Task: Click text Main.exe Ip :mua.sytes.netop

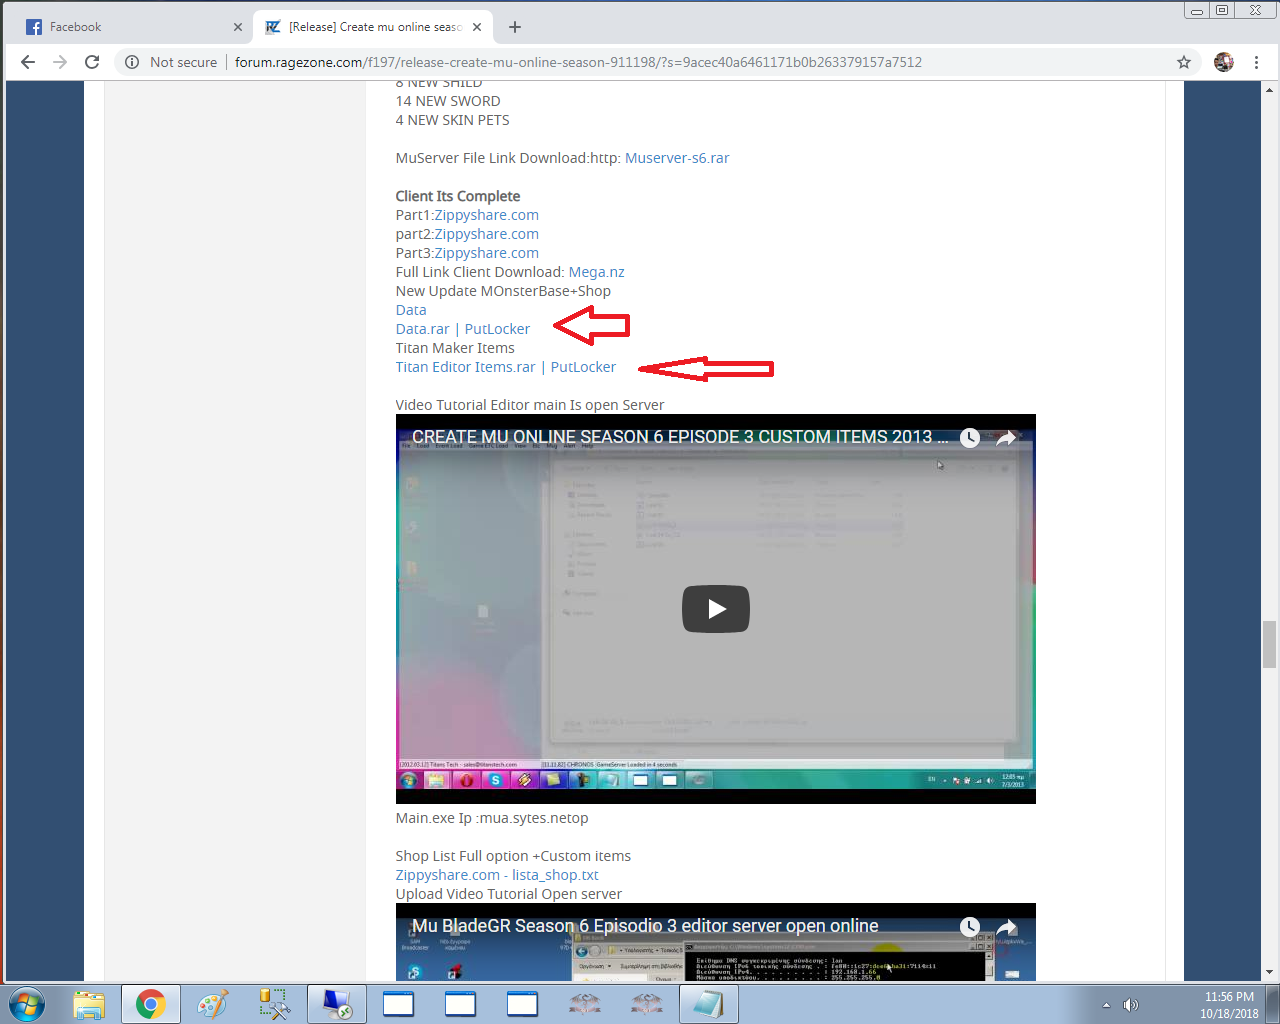Action: click(492, 818)
